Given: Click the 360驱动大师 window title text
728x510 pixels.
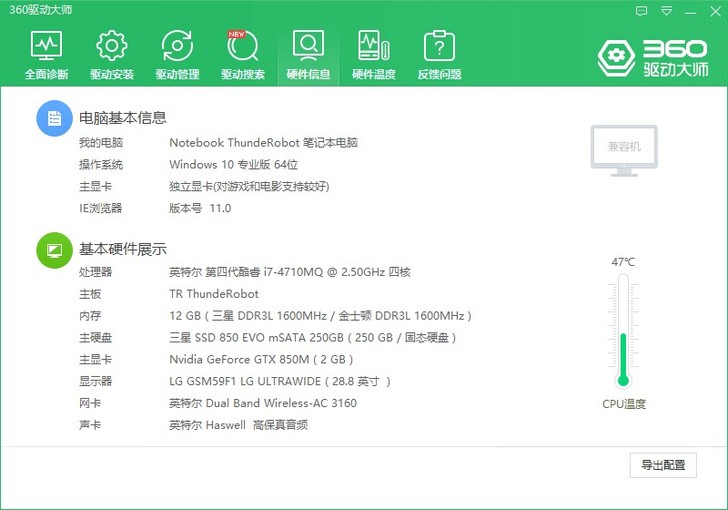Looking at the screenshot, I should click(x=40, y=10).
